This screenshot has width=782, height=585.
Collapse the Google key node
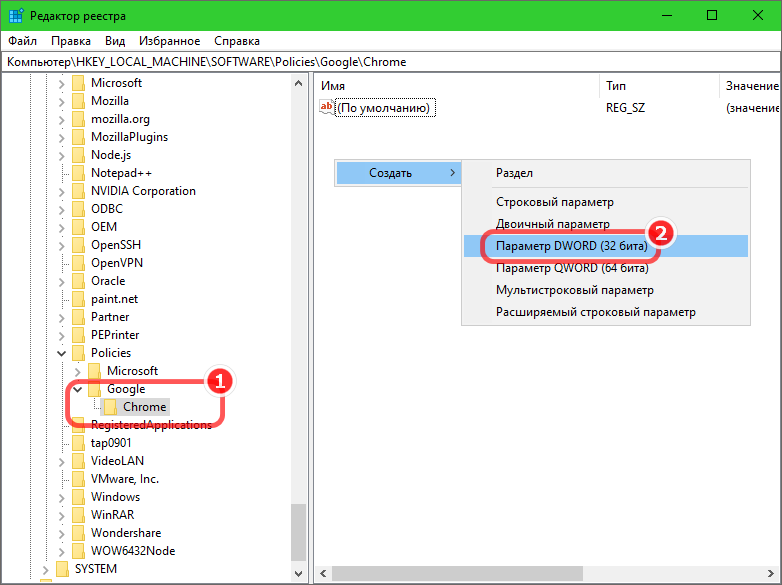pyautogui.click(x=78, y=389)
